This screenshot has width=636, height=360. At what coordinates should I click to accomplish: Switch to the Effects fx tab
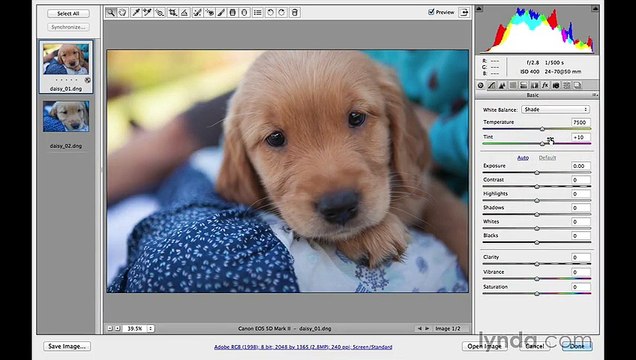tap(545, 85)
